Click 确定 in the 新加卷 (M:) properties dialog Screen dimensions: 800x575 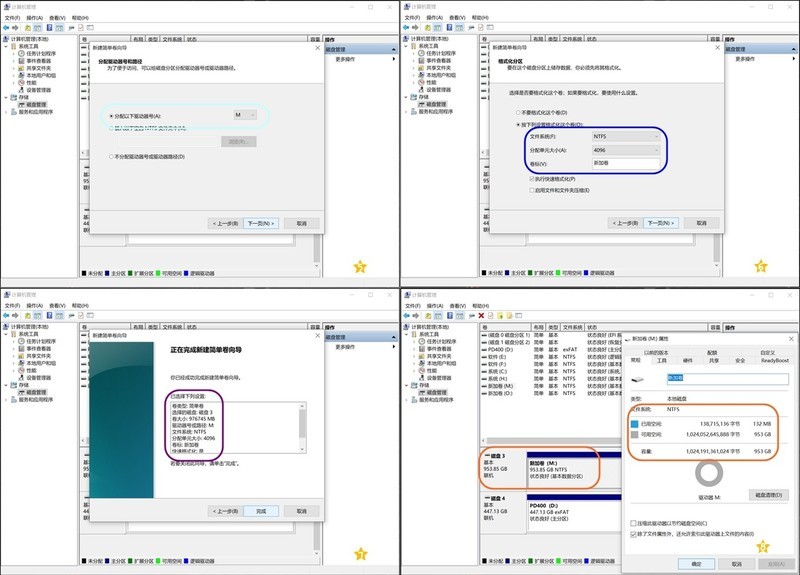pos(696,564)
